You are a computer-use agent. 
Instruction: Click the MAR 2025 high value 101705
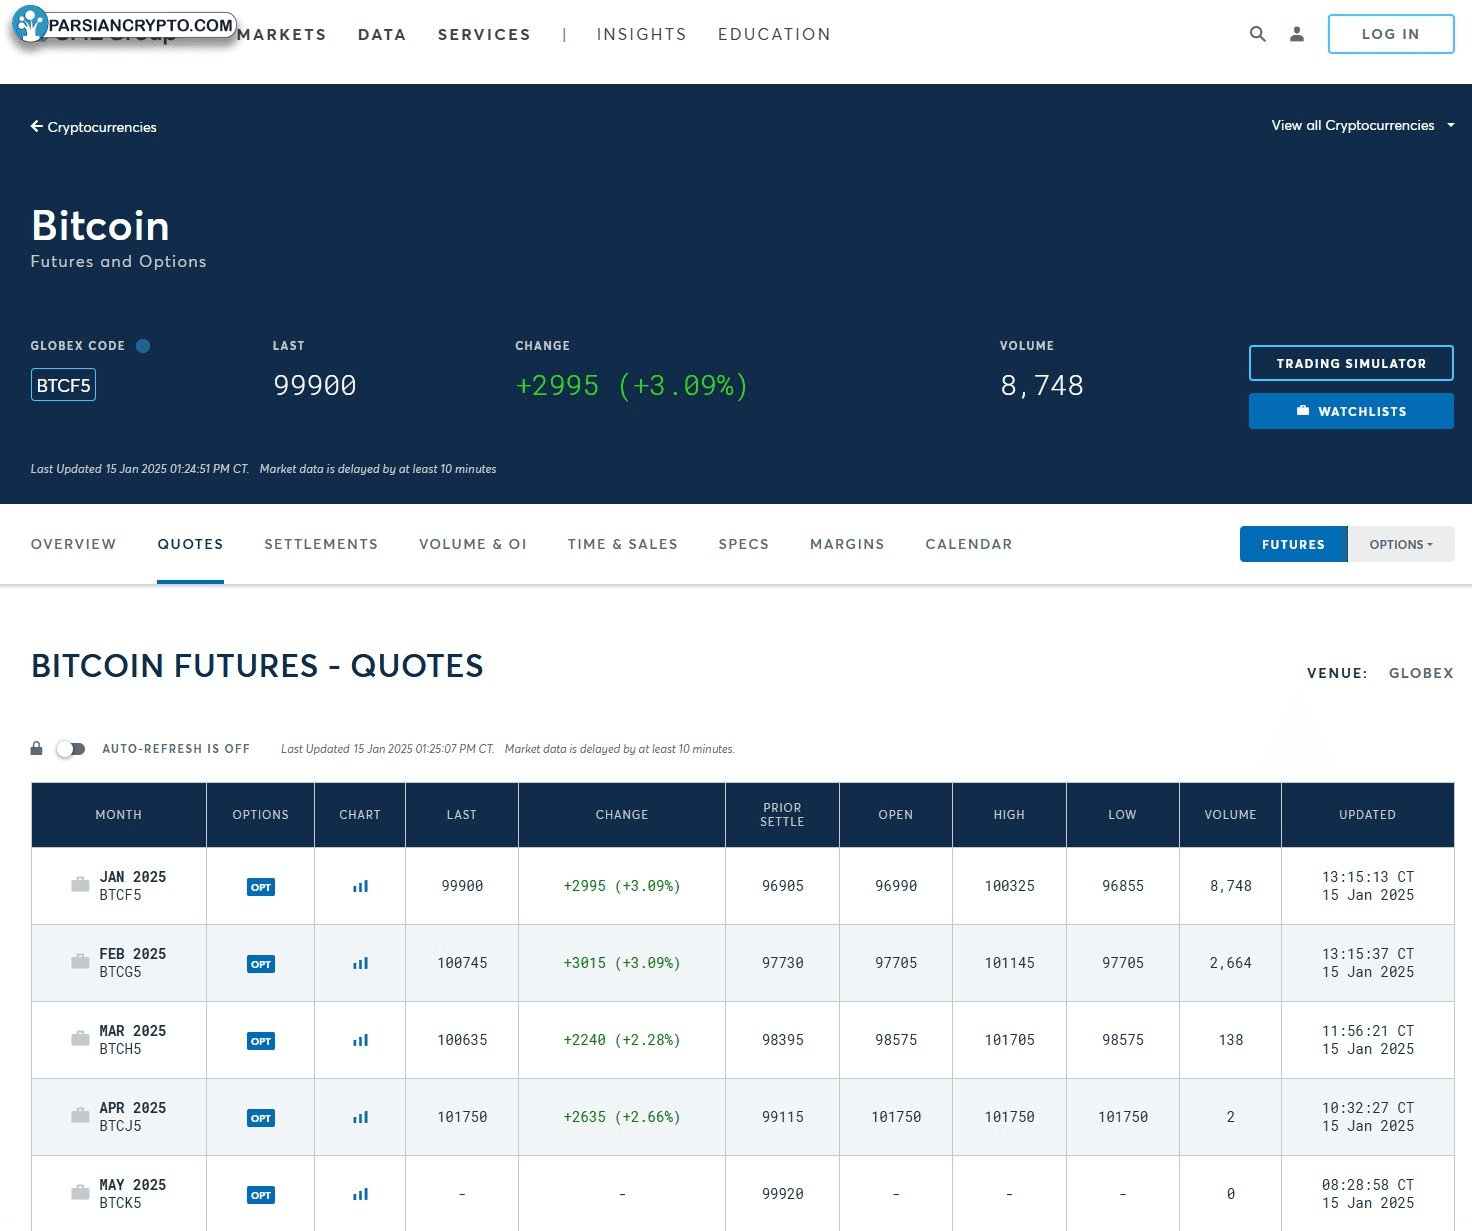[1009, 1040]
